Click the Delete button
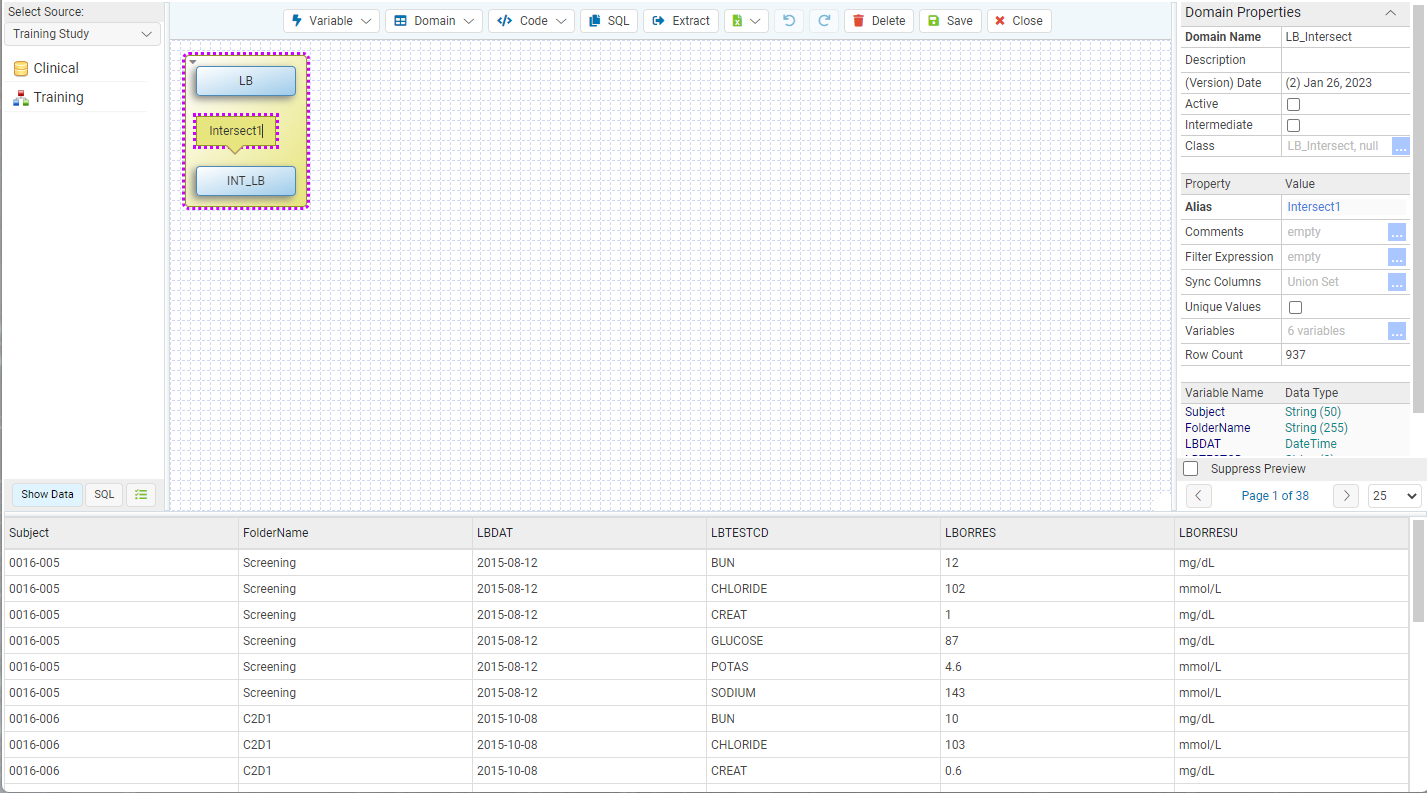The width and height of the screenshot is (1427, 793). pyautogui.click(x=879, y=21)
